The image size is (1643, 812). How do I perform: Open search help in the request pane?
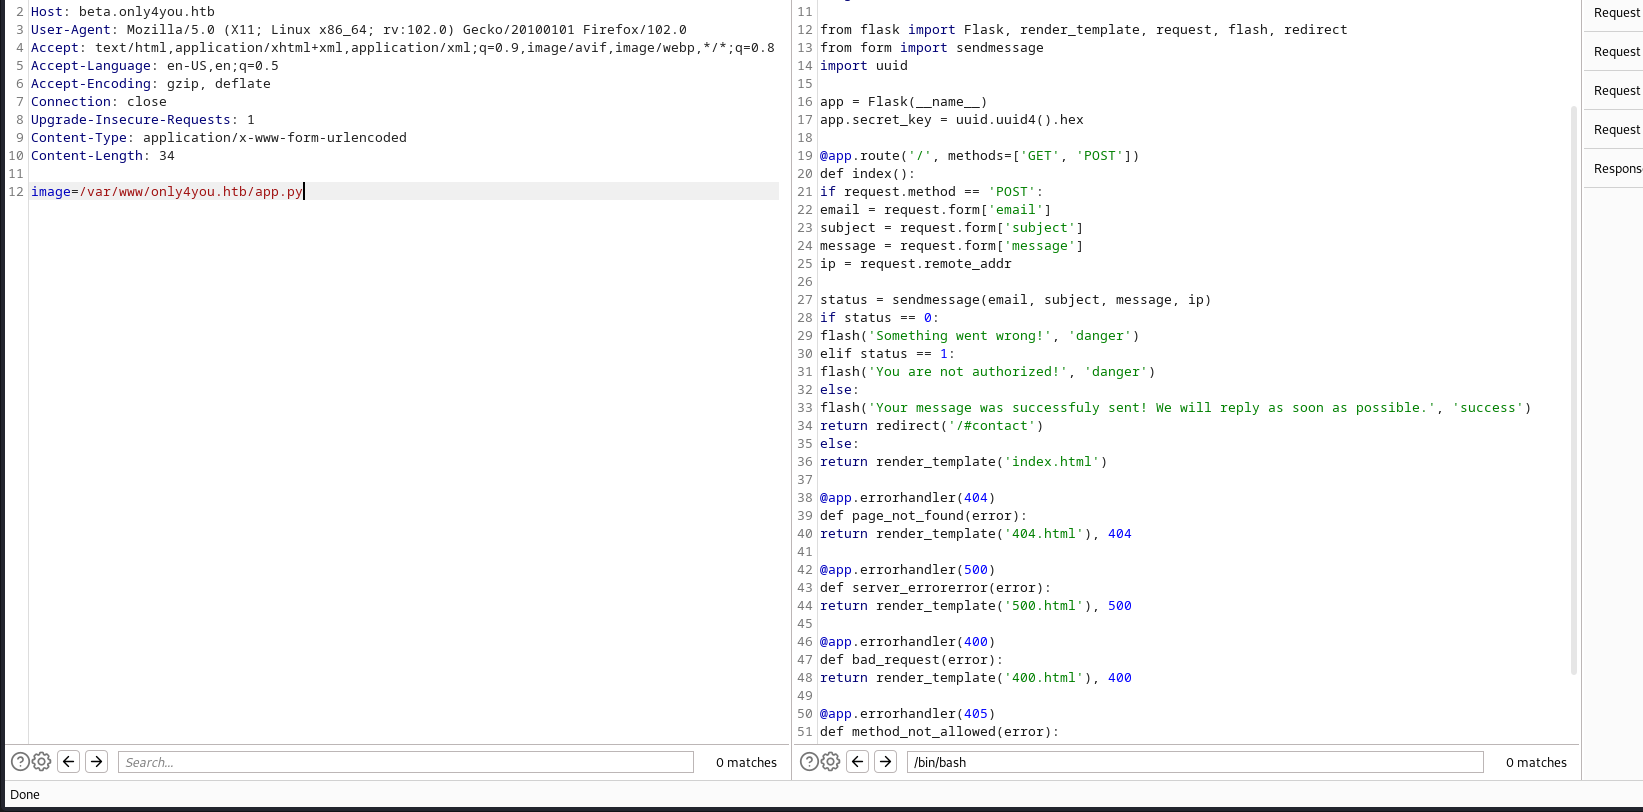point(19,762)
